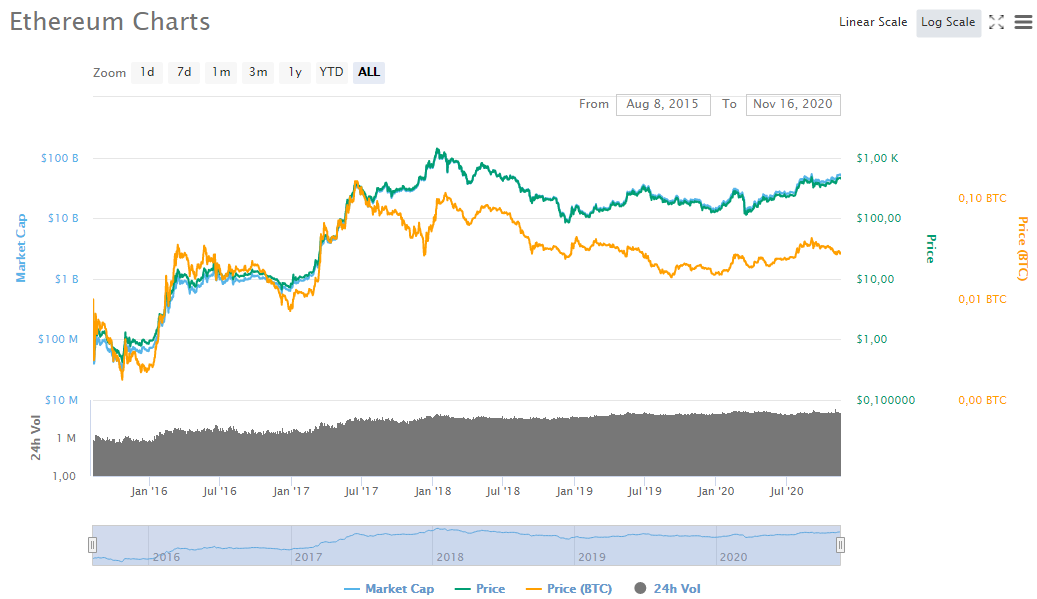This screenshot has height=599, width=1037.
Task: Select the YTD zoom period
Action: click(x=331, y=72)
